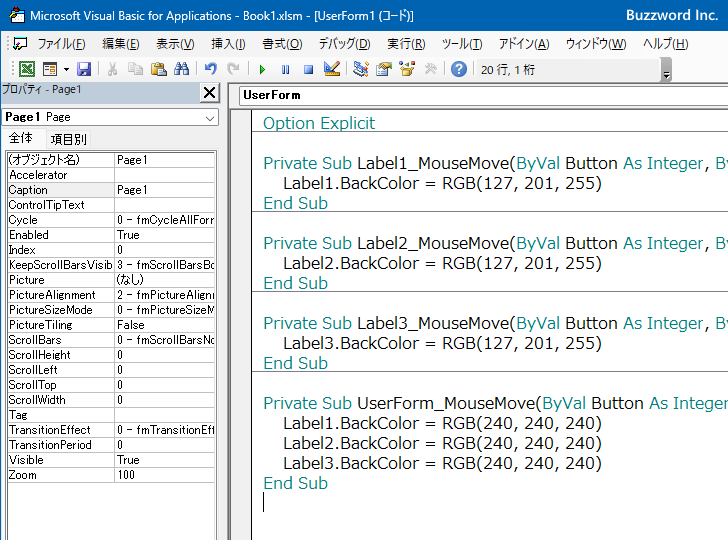The height and width of the screenshot is (540, 728).
Task: Edit the (オブジェクト名) value Page1
Action: pos(164,160)
